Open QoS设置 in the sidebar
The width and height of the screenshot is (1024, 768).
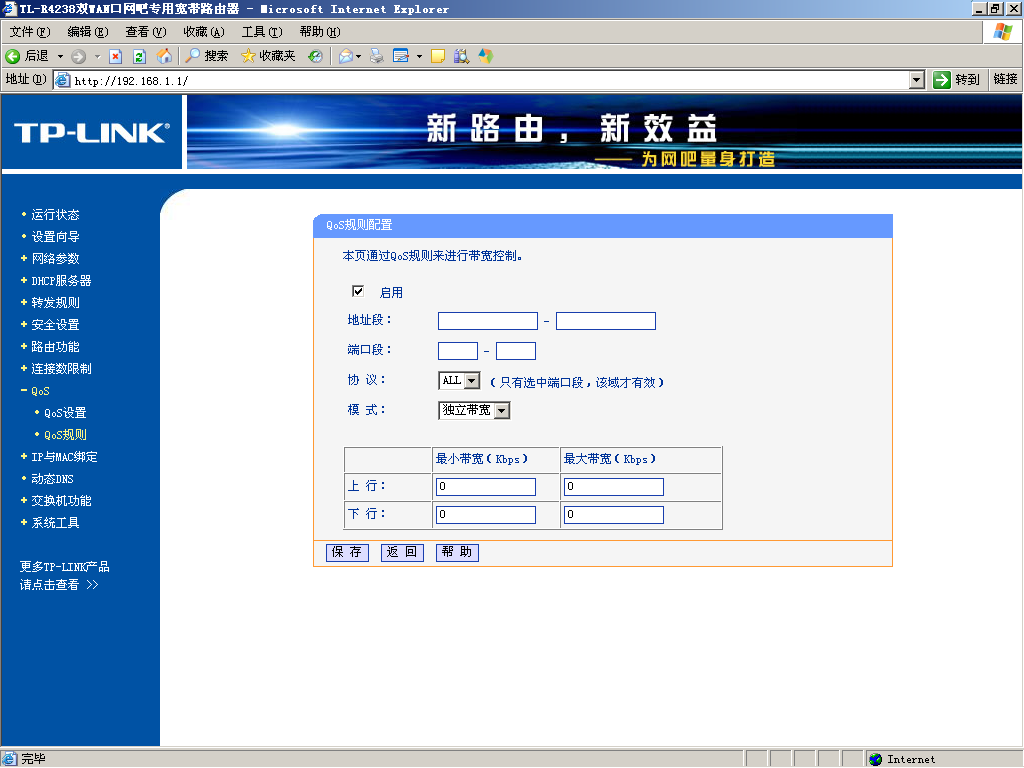pos(65,413)
